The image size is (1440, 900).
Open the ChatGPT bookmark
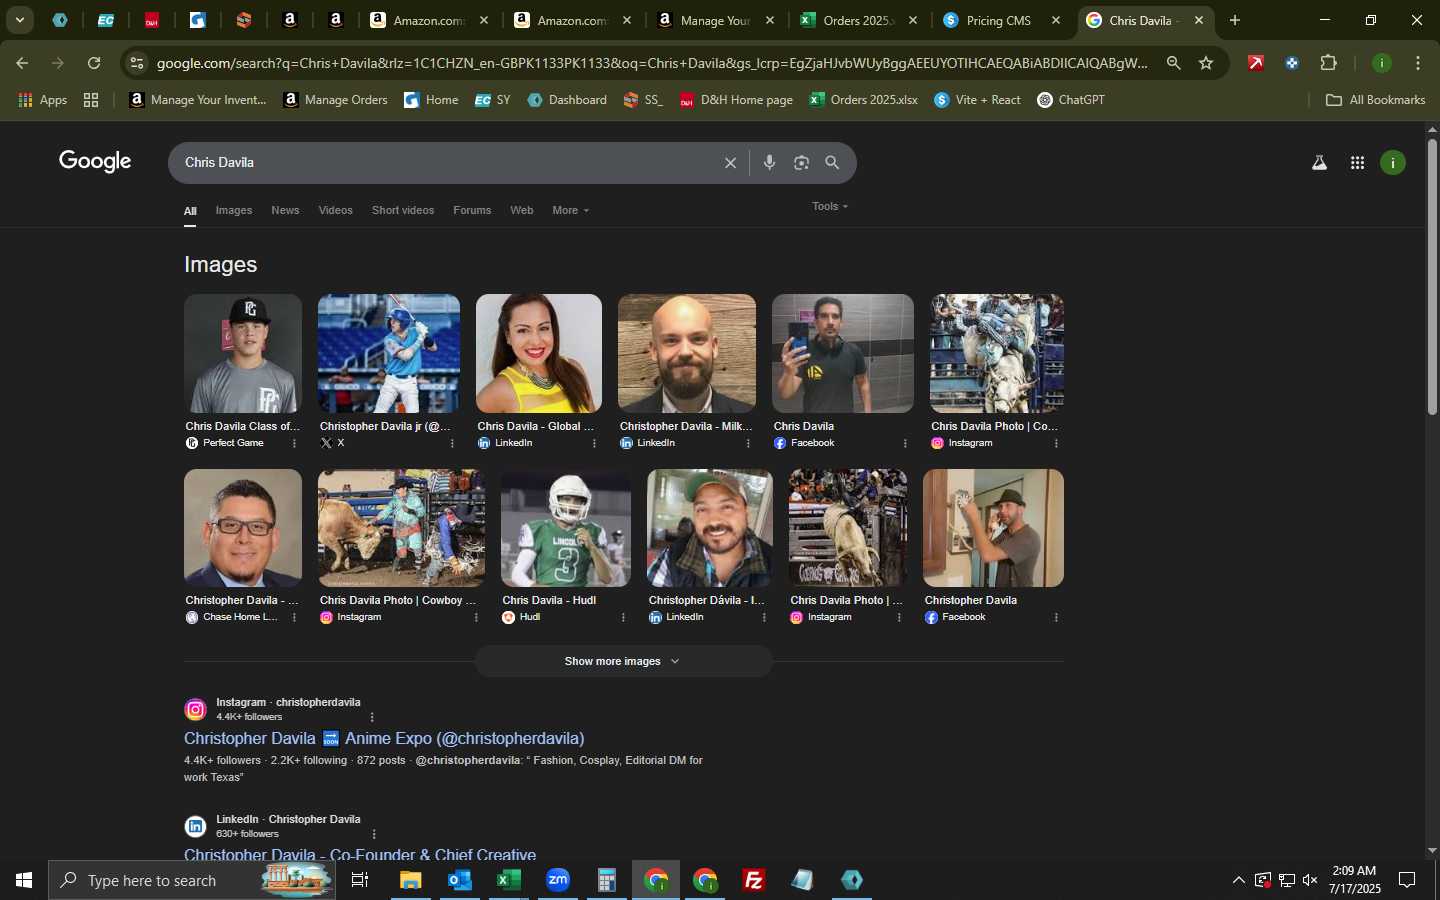(1071, 100)
